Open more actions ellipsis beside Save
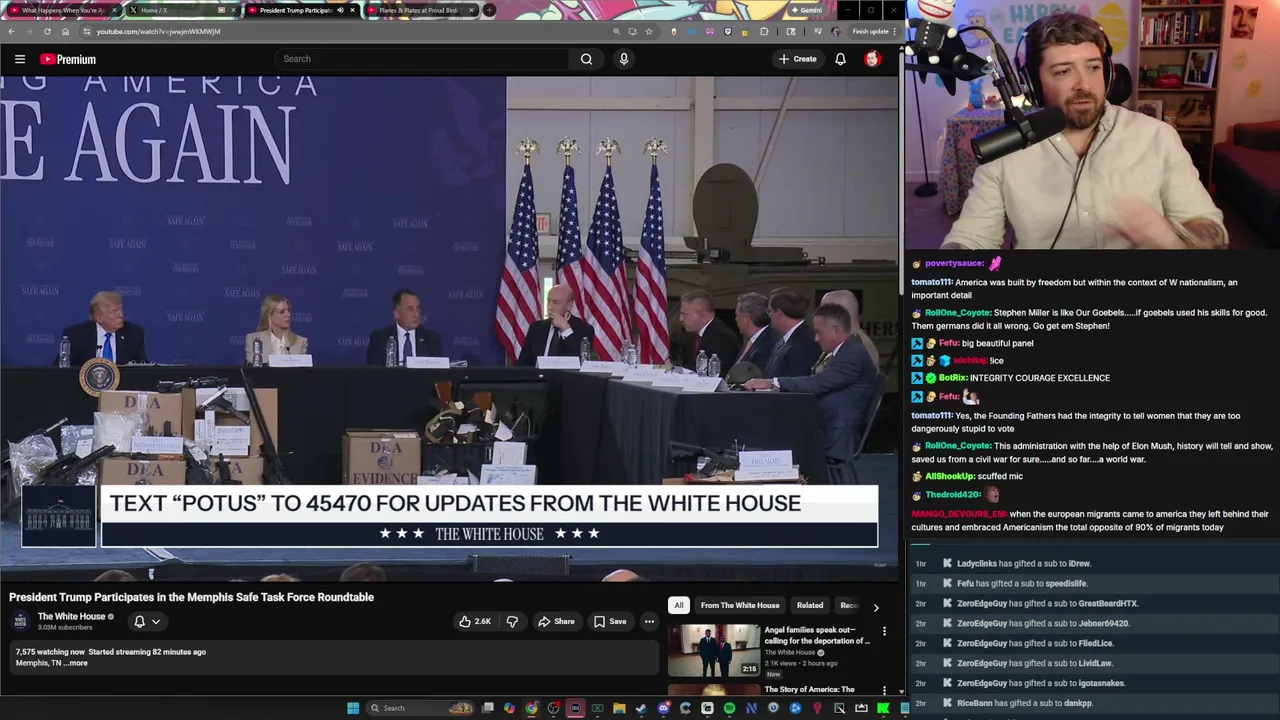The width and height of the screenshot is (1280, 720). tap(649, 621)
